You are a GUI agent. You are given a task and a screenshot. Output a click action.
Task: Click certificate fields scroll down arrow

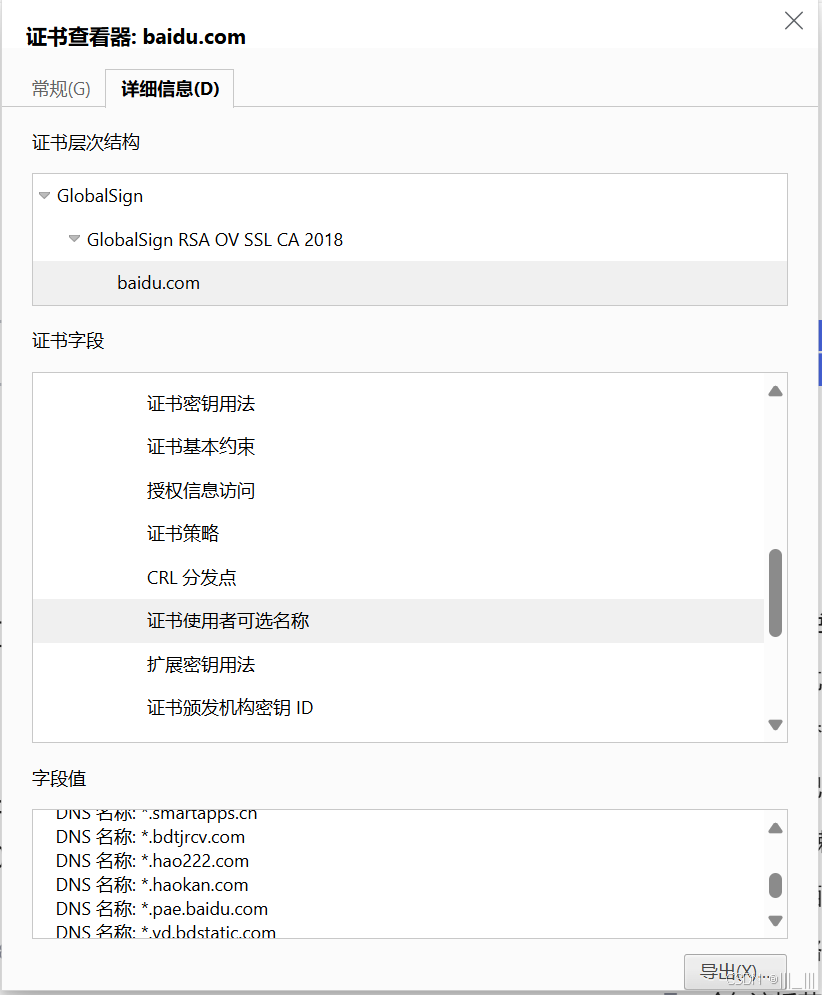click(x=775, y=724)
